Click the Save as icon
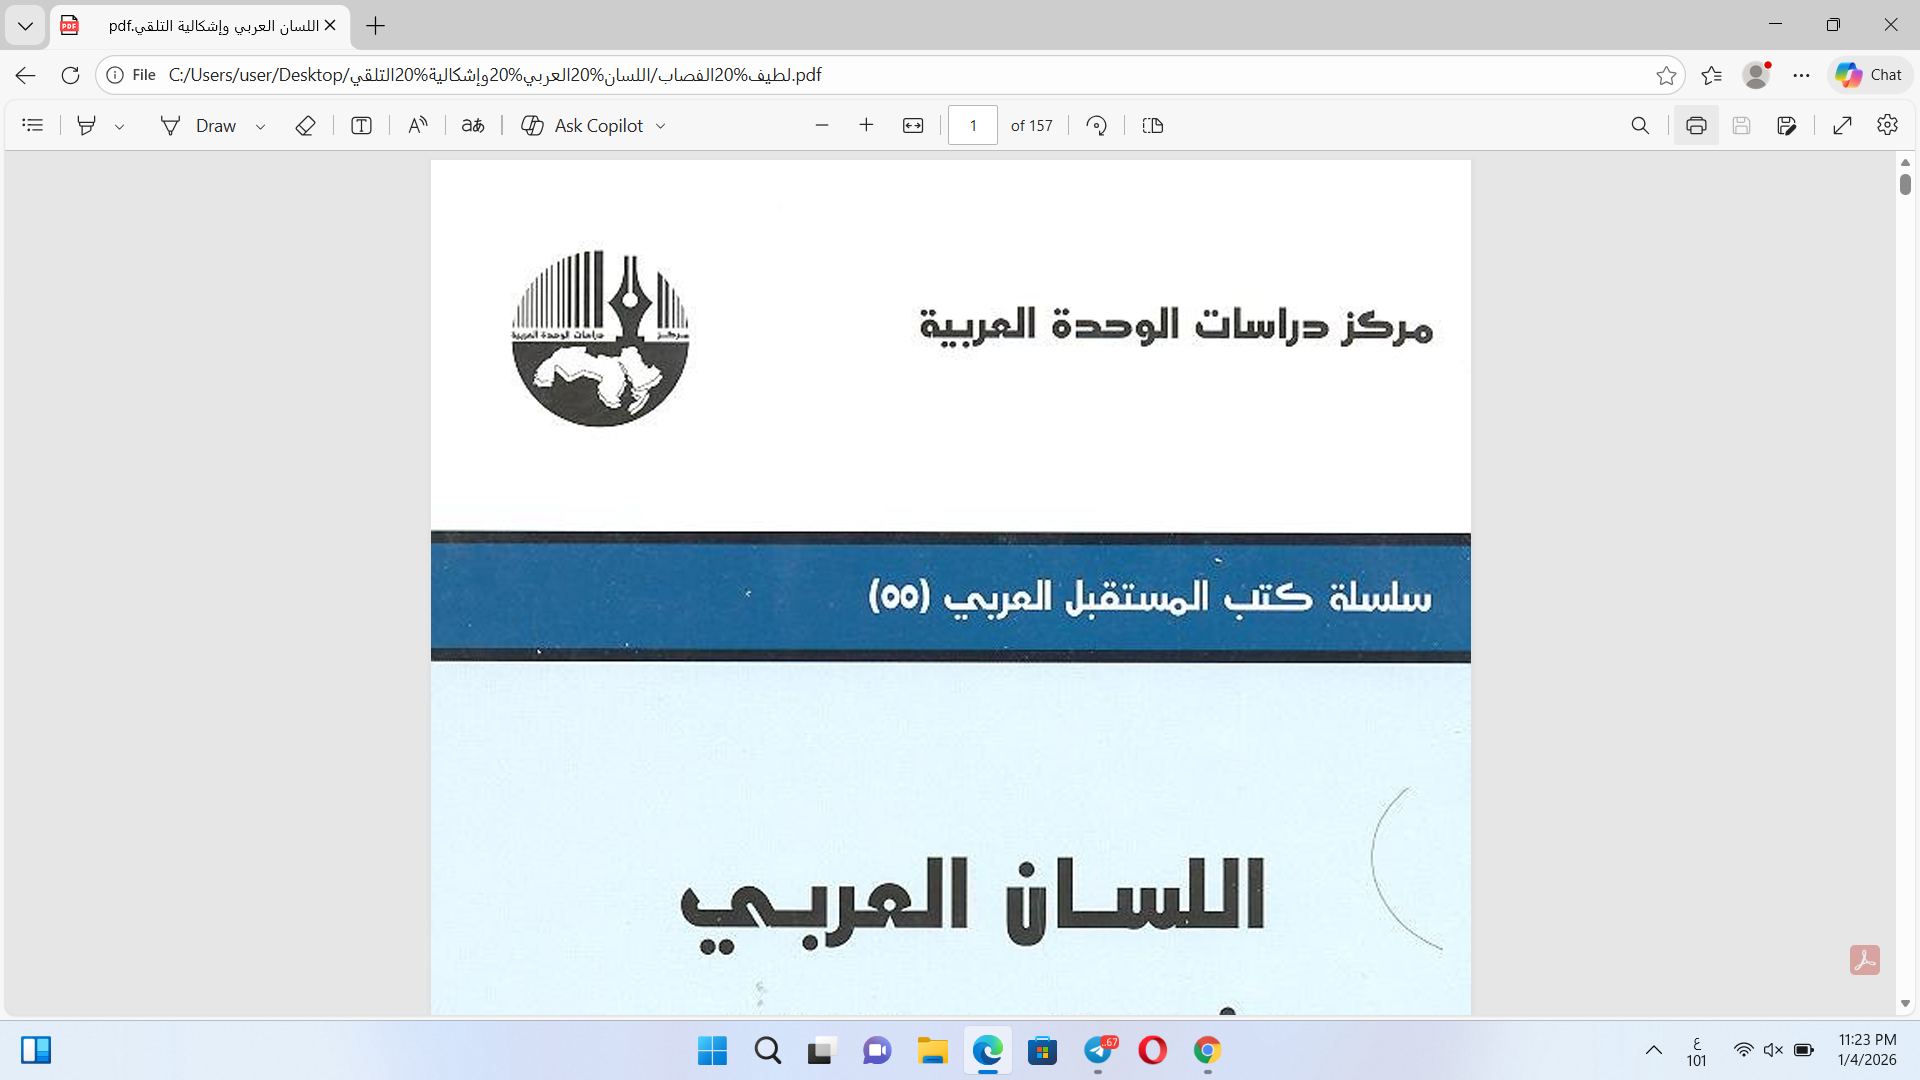The width and height of the screenshot is (1920, 1080). coord(1787,125)
